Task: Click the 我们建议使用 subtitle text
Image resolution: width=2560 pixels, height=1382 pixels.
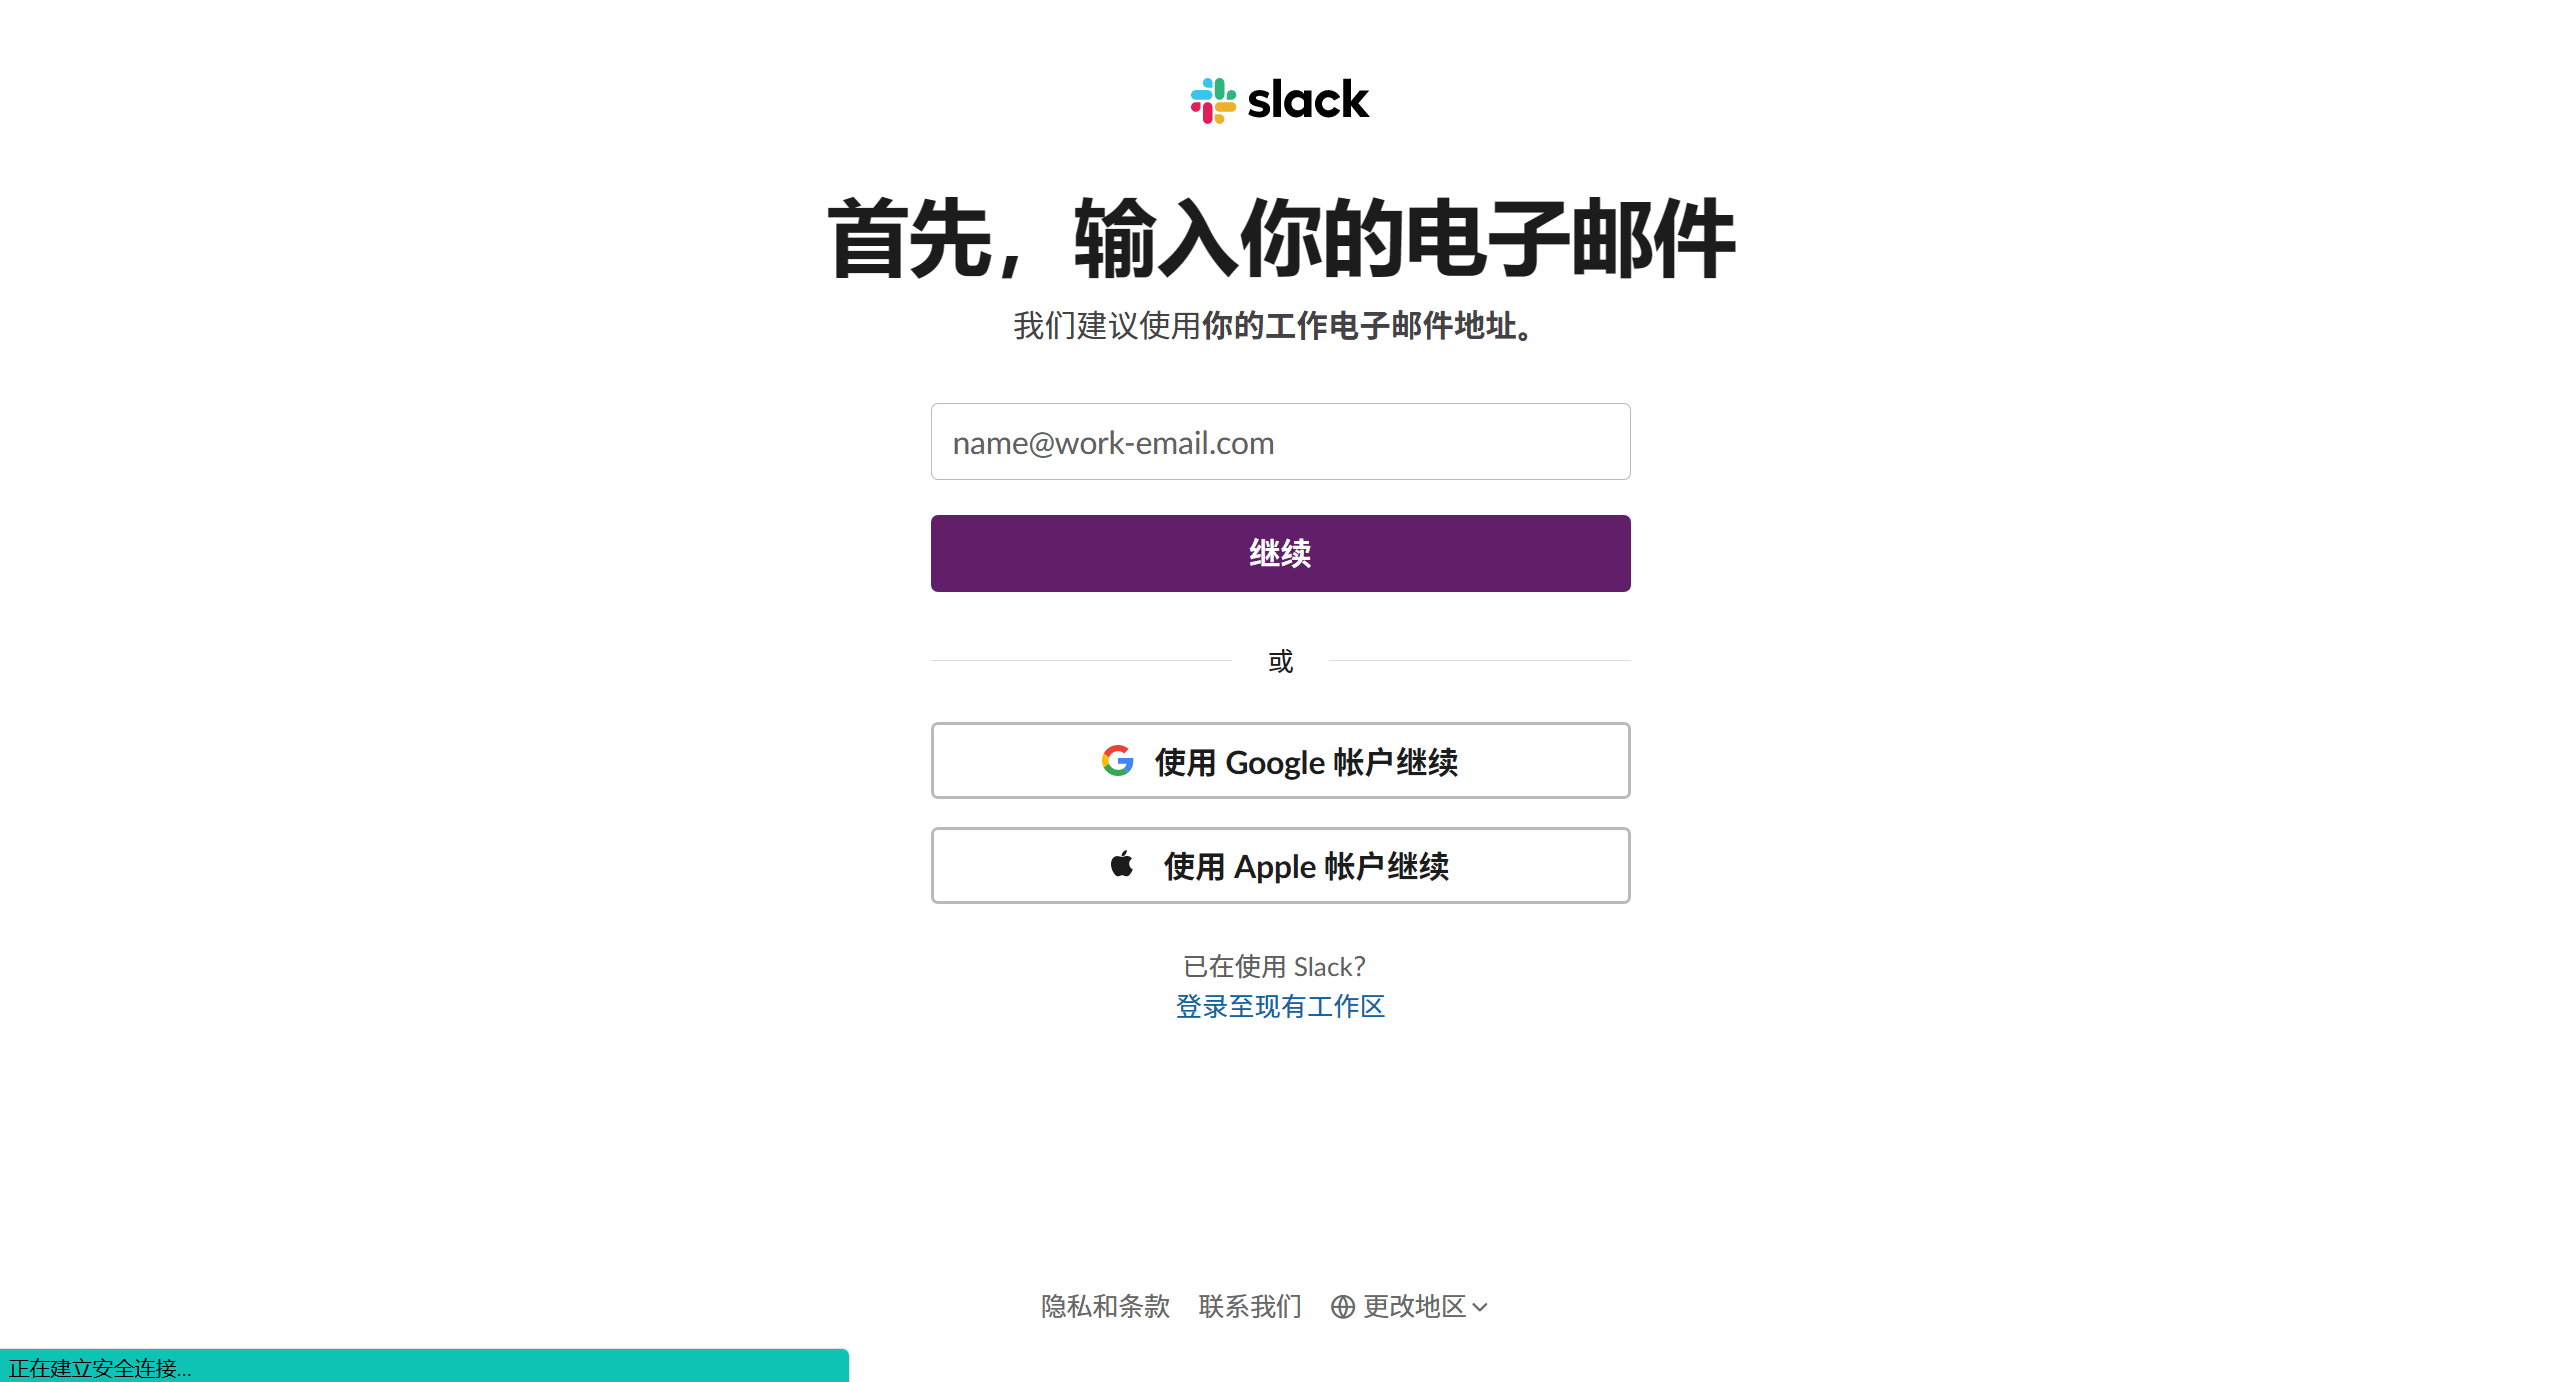Action: 1107,326
